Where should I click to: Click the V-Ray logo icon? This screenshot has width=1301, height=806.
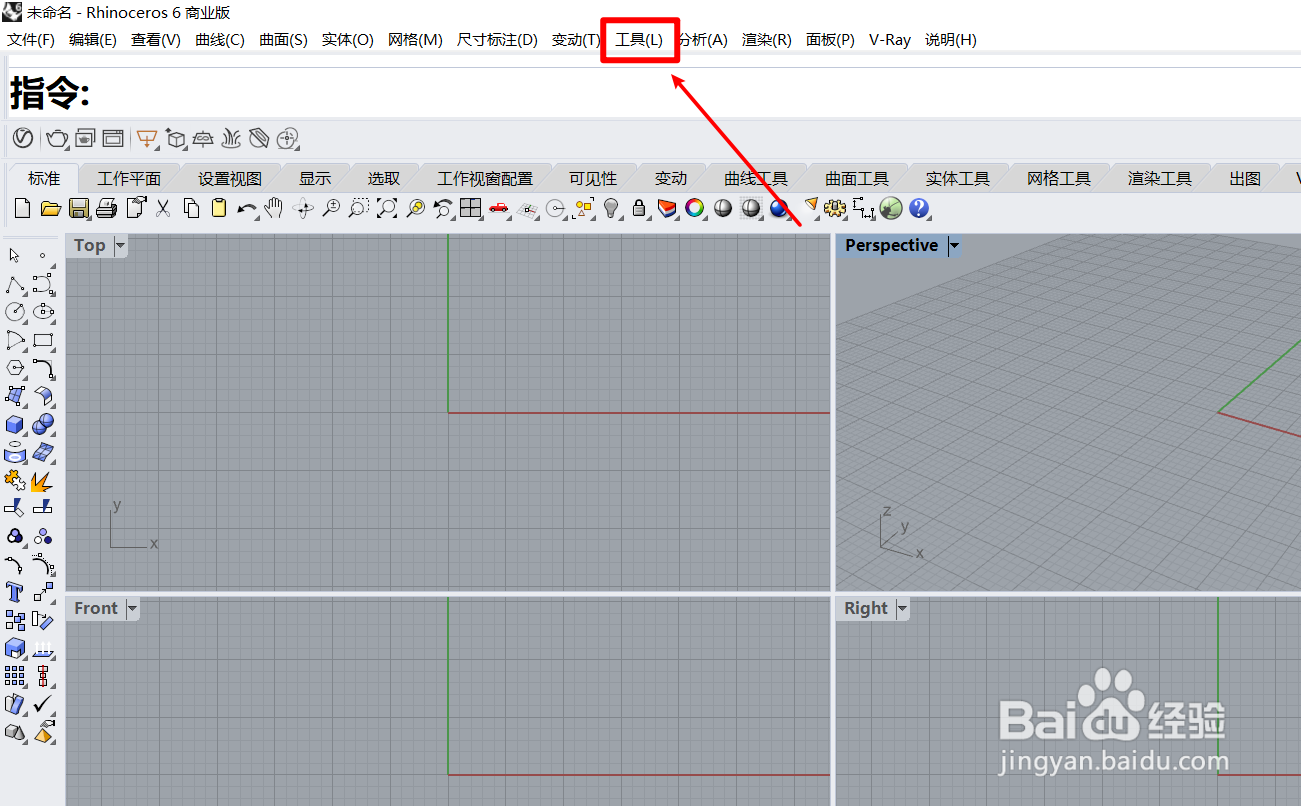pos(23,138)
